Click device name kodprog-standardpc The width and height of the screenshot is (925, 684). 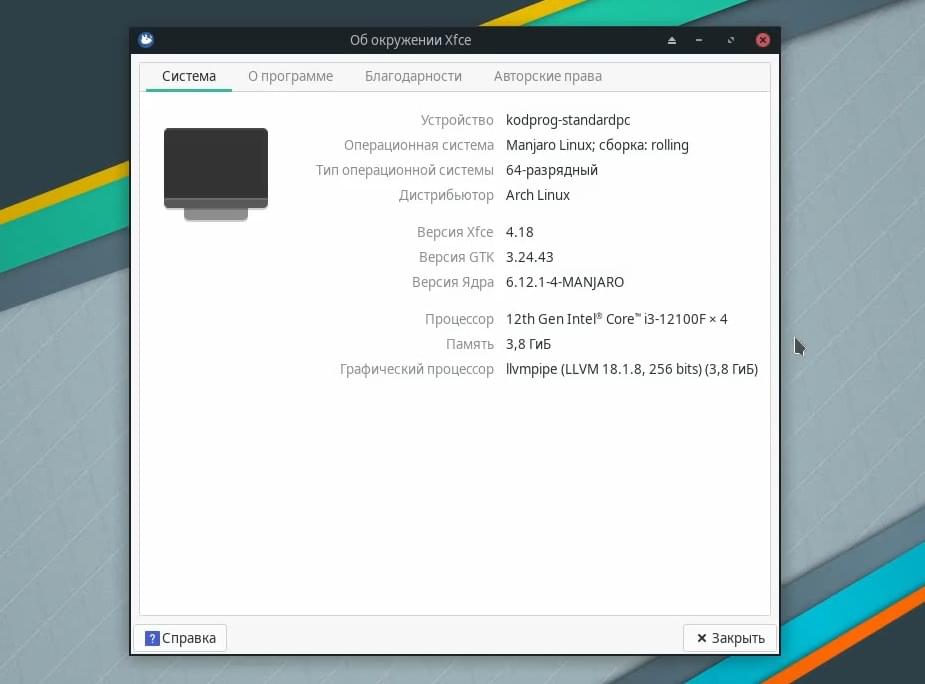pyautogui.click(x=568, y=120)
